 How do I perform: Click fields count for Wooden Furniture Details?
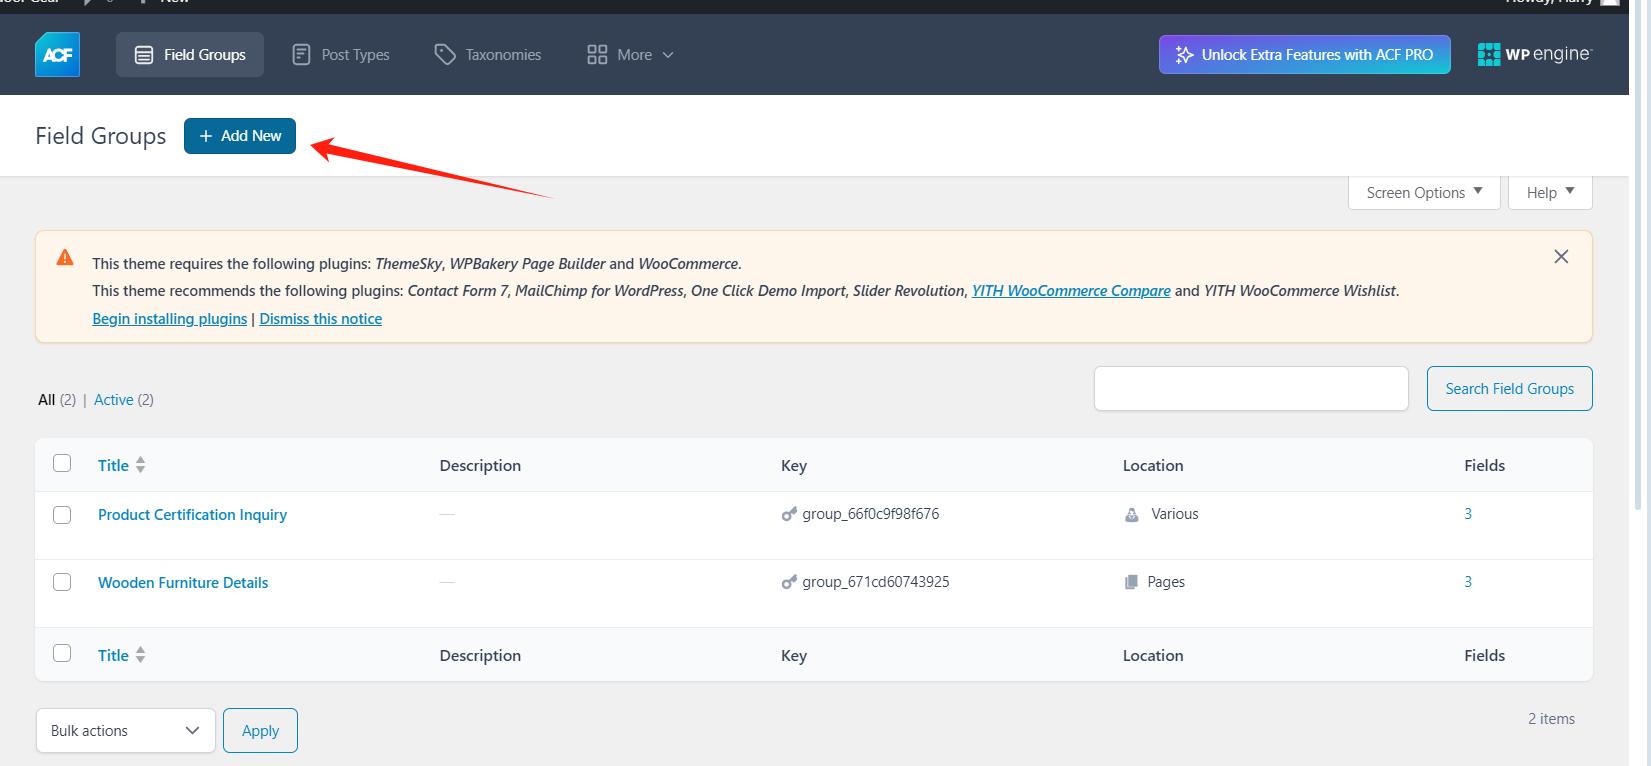[1468, 582]
